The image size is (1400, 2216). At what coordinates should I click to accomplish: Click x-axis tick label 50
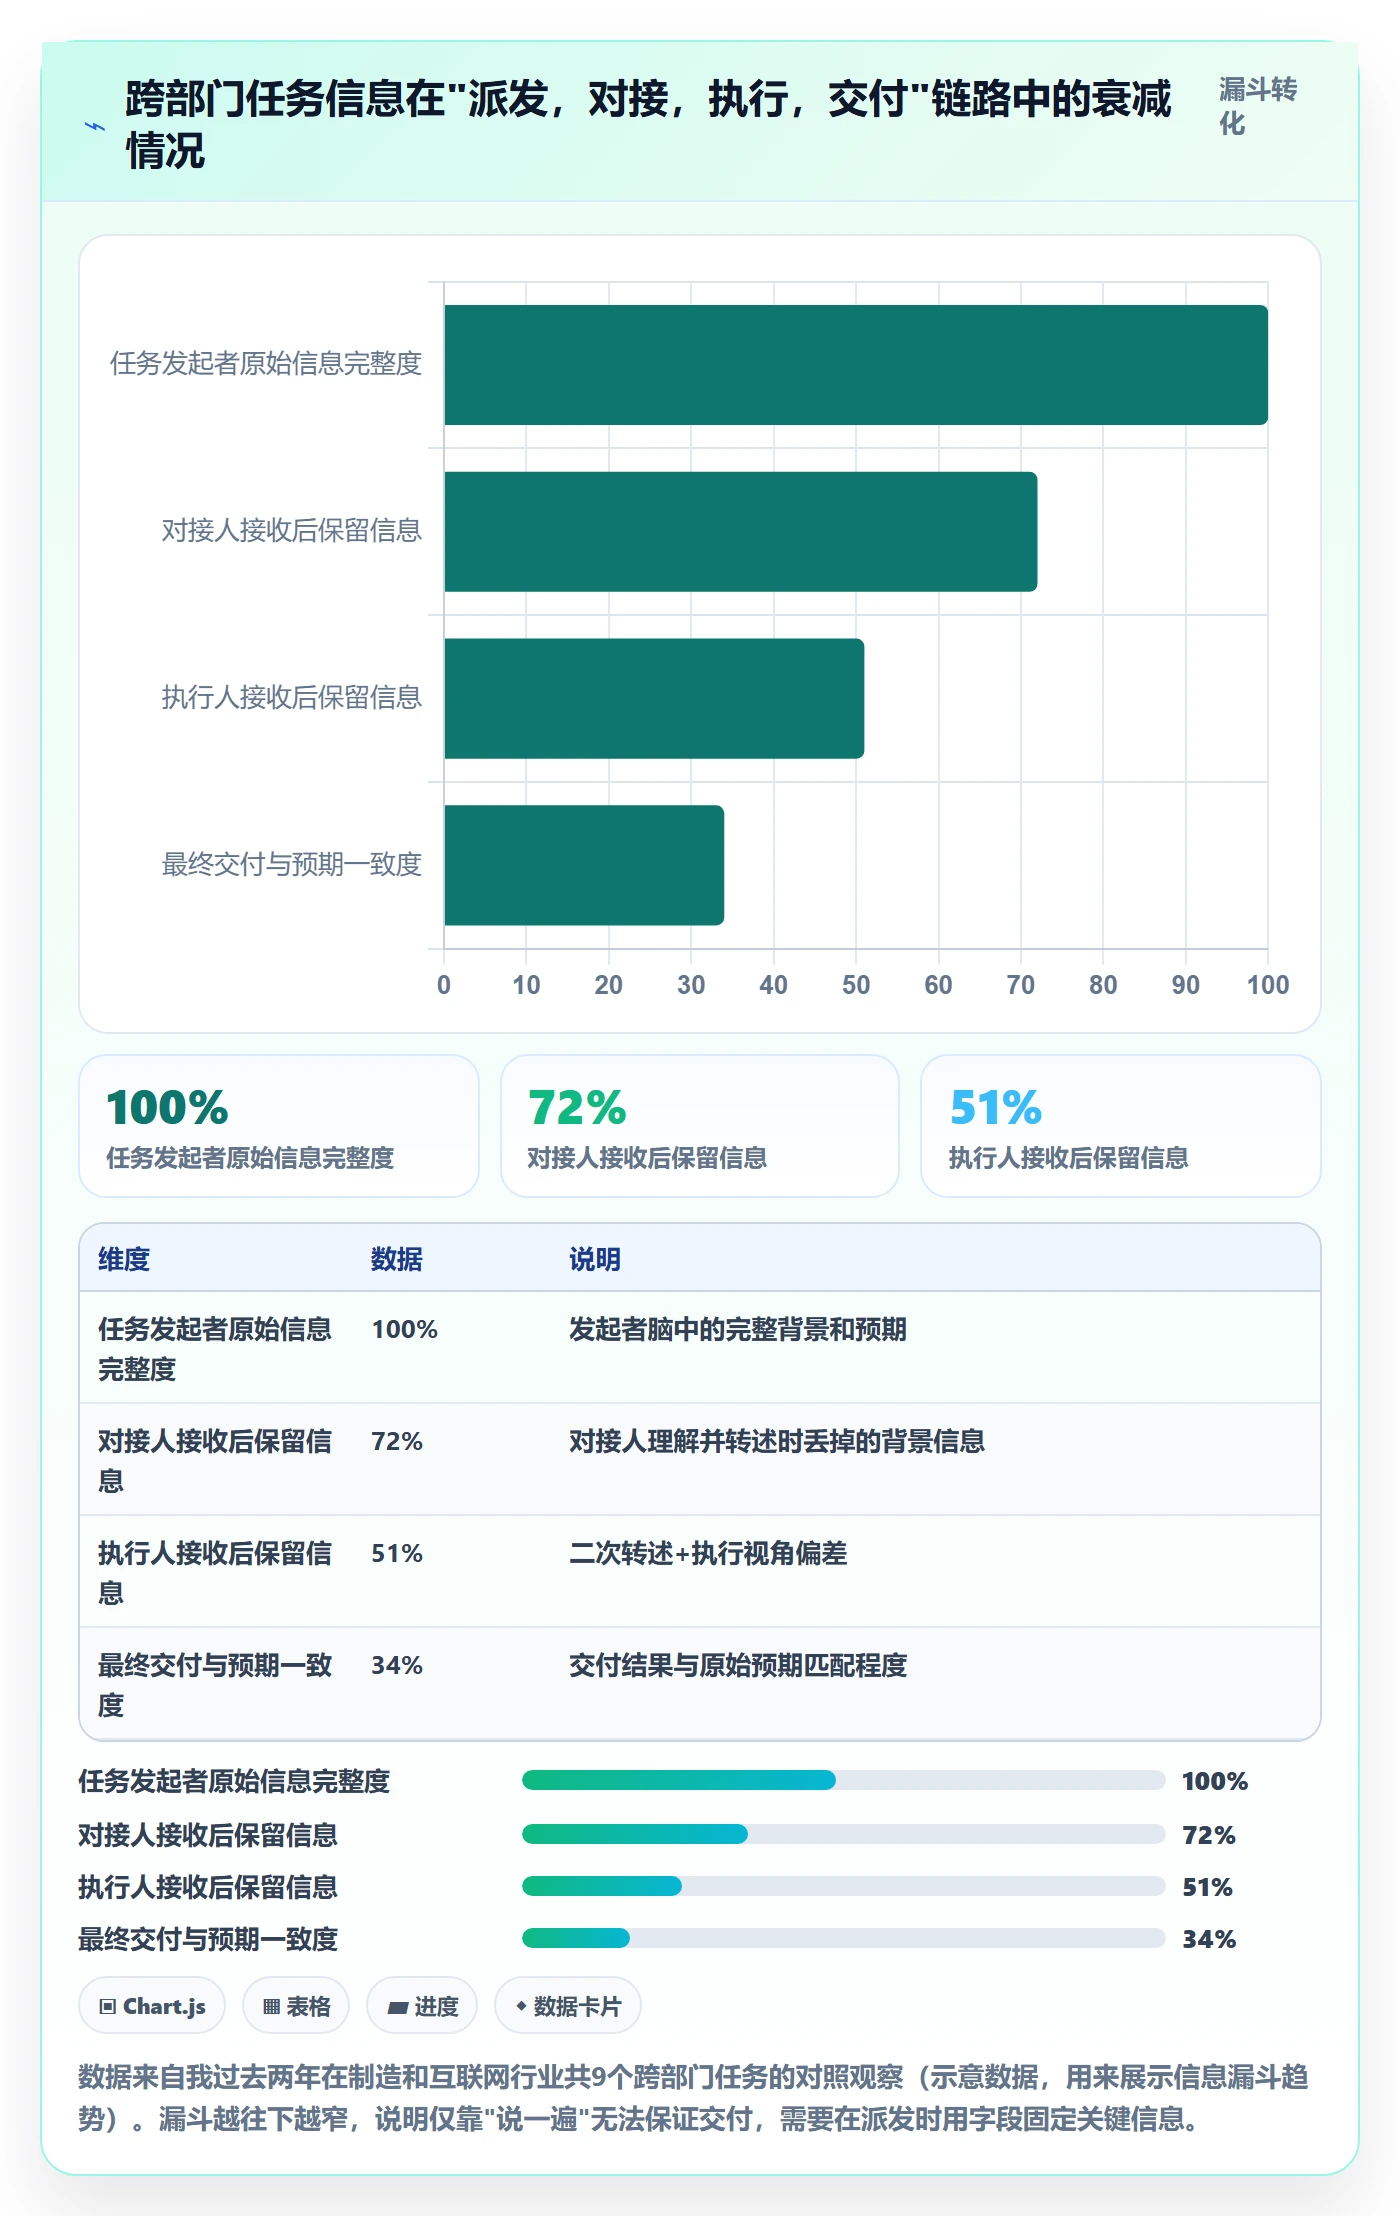(856, 985)
